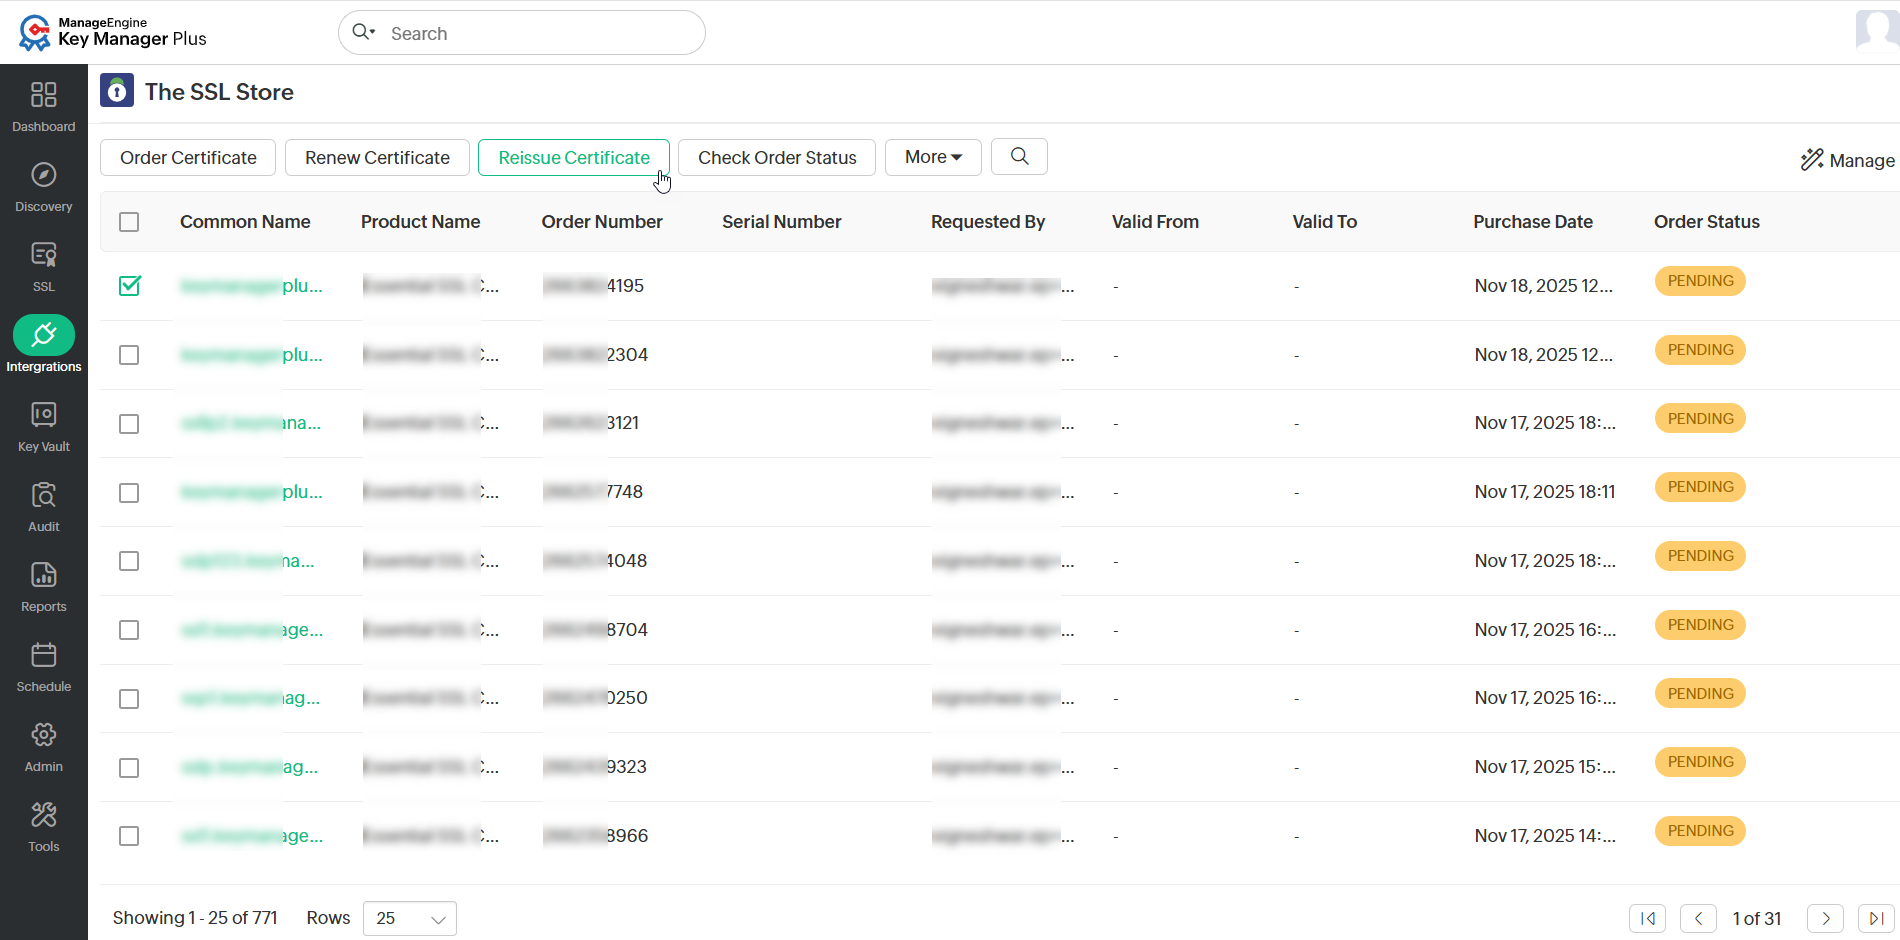Jump to last page of results
The height and width of the screenshot is (940, 1900).
pos(1876,918)
